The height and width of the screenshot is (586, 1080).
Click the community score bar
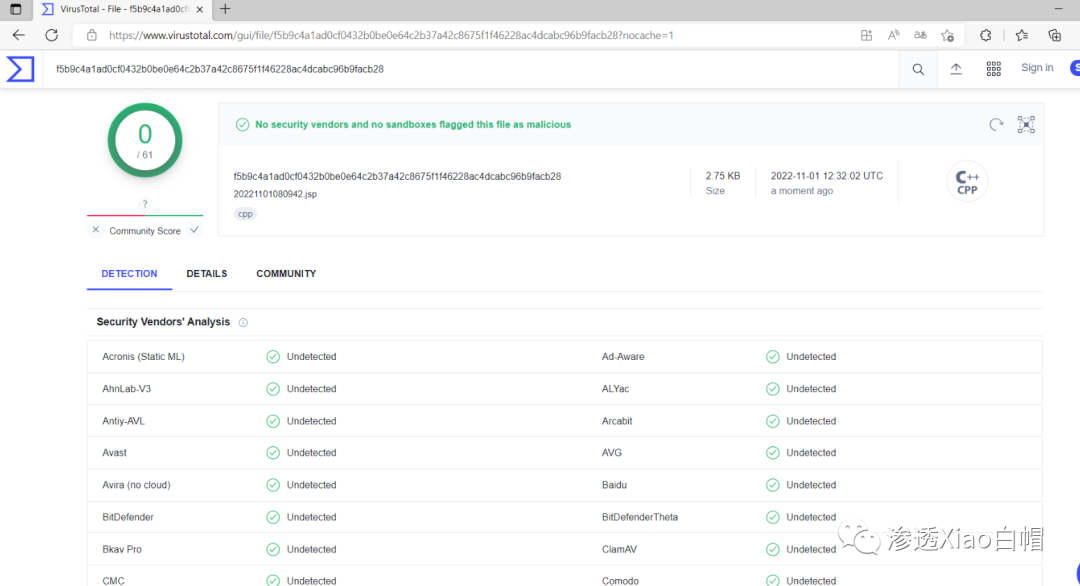145,215
